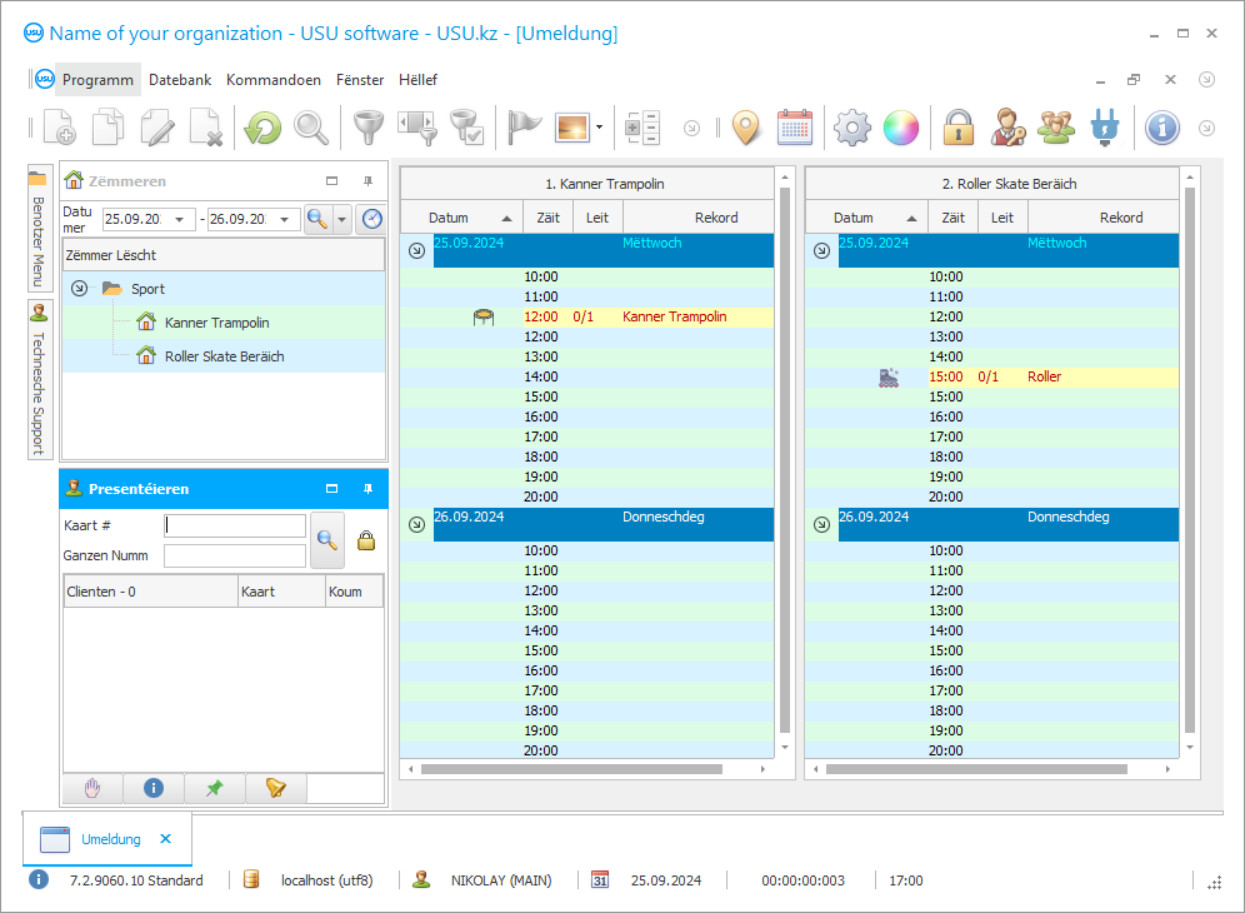
Task: Collapse 26.09.2024 group in Kanner Trampolin
Action: click(x=417, y=525)
